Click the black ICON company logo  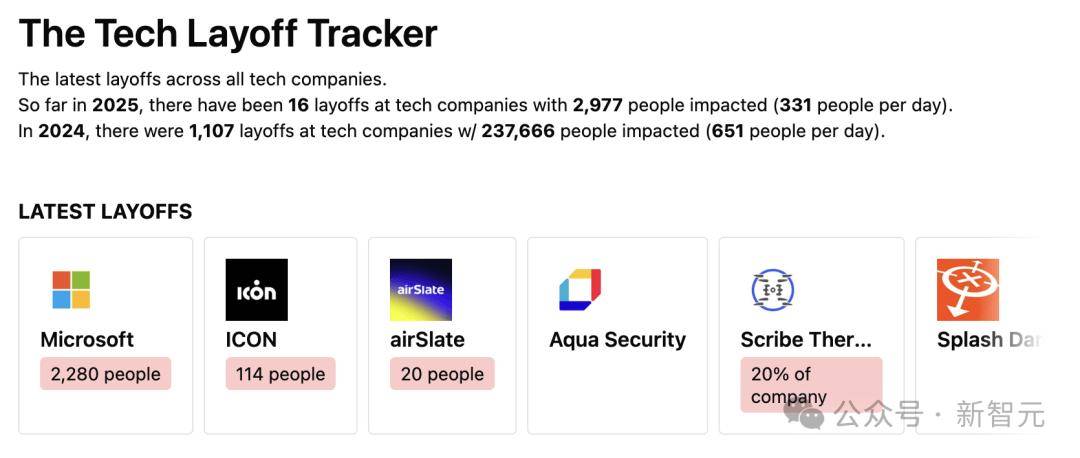coord(256,289)
